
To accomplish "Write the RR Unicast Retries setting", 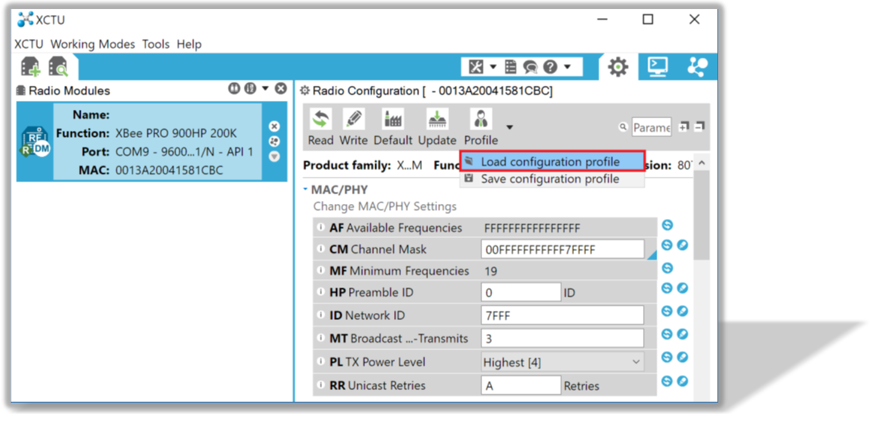I will point(683,381).
